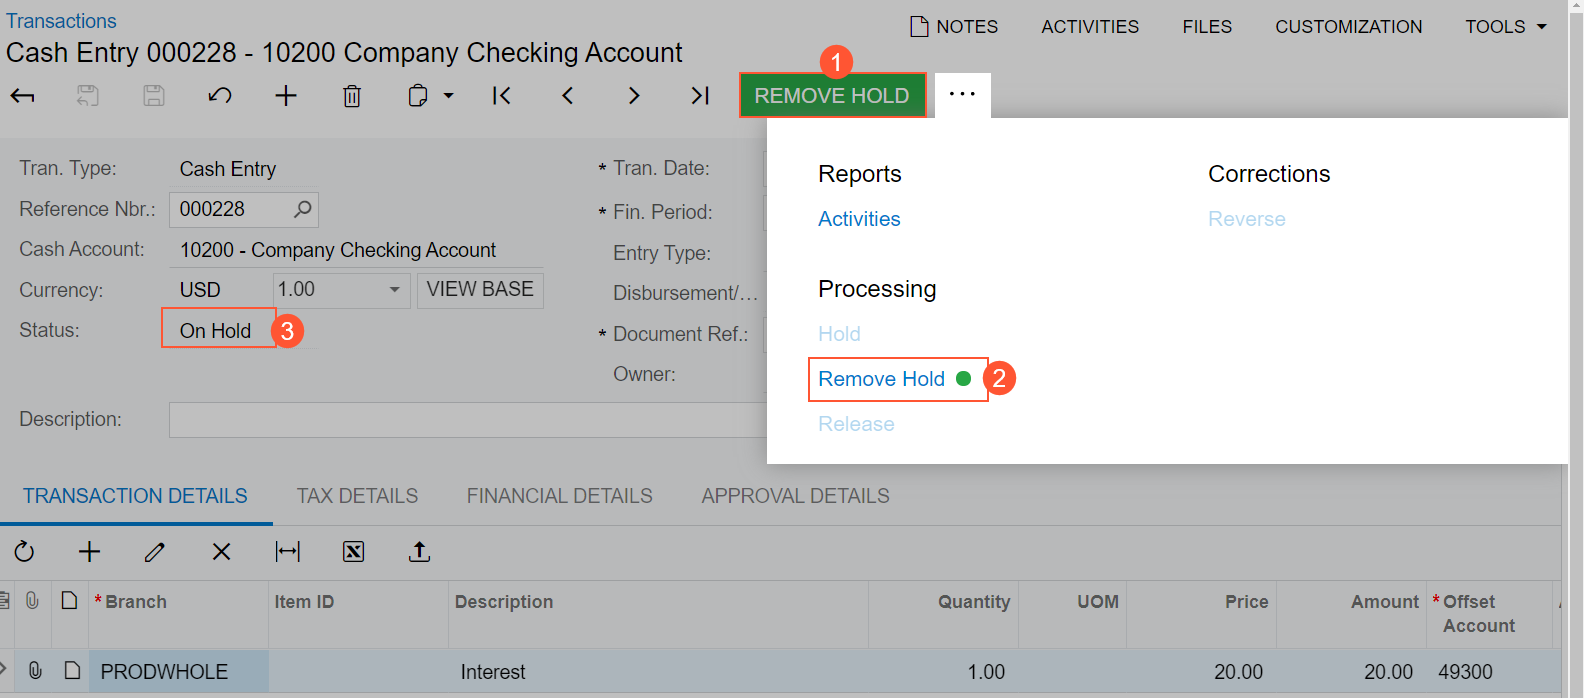Click the undo icon in toolbar
Screen dimensions: 1584x698
coord(220,96)
